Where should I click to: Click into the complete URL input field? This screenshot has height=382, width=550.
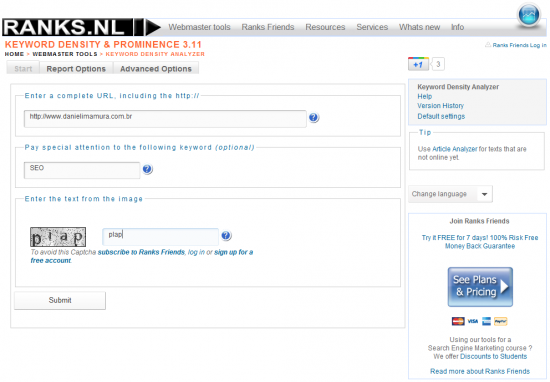coord(165,119)
